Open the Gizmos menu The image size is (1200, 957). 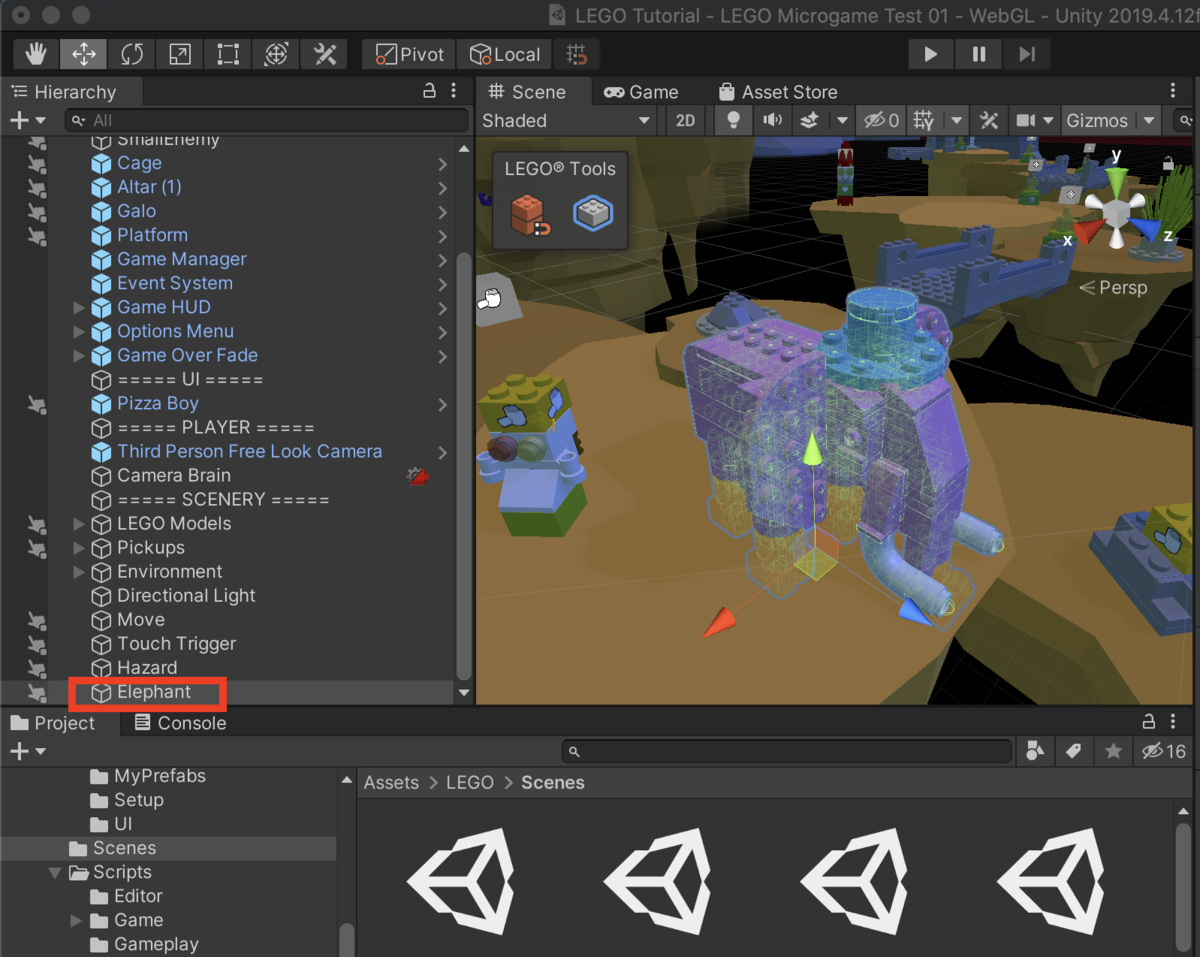pyautogui.click(x=1097, y=121)
